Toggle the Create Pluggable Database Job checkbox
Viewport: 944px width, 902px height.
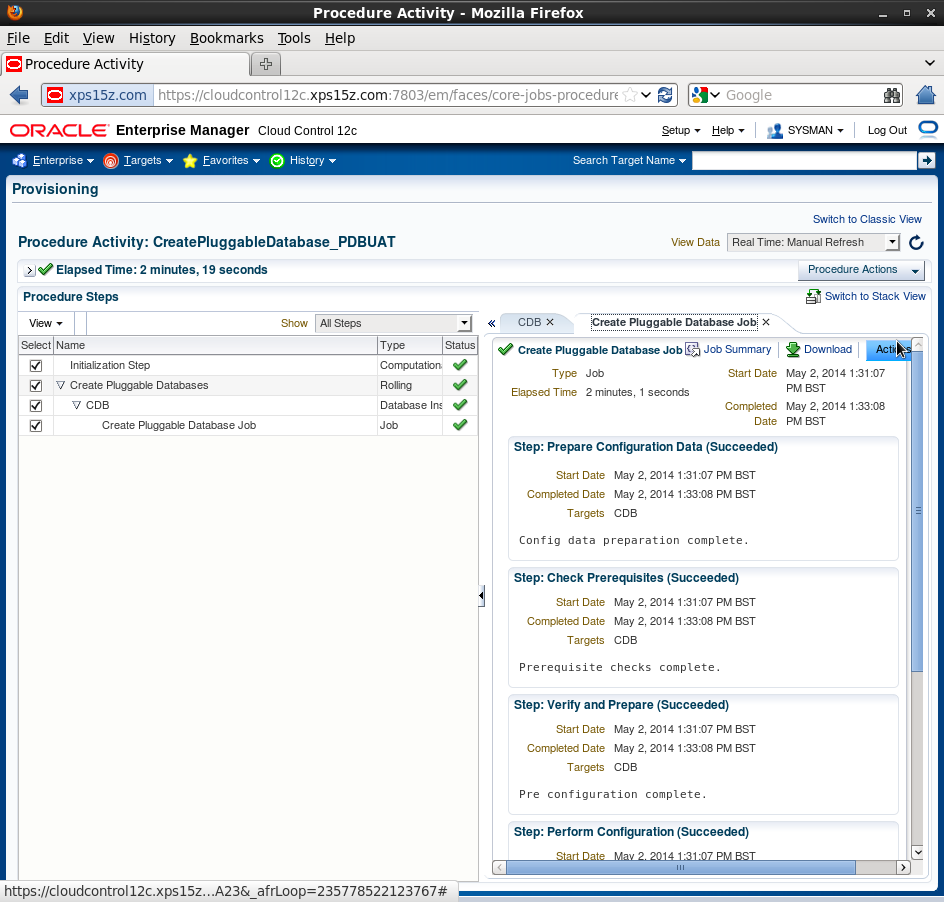(x=36, y=426)
